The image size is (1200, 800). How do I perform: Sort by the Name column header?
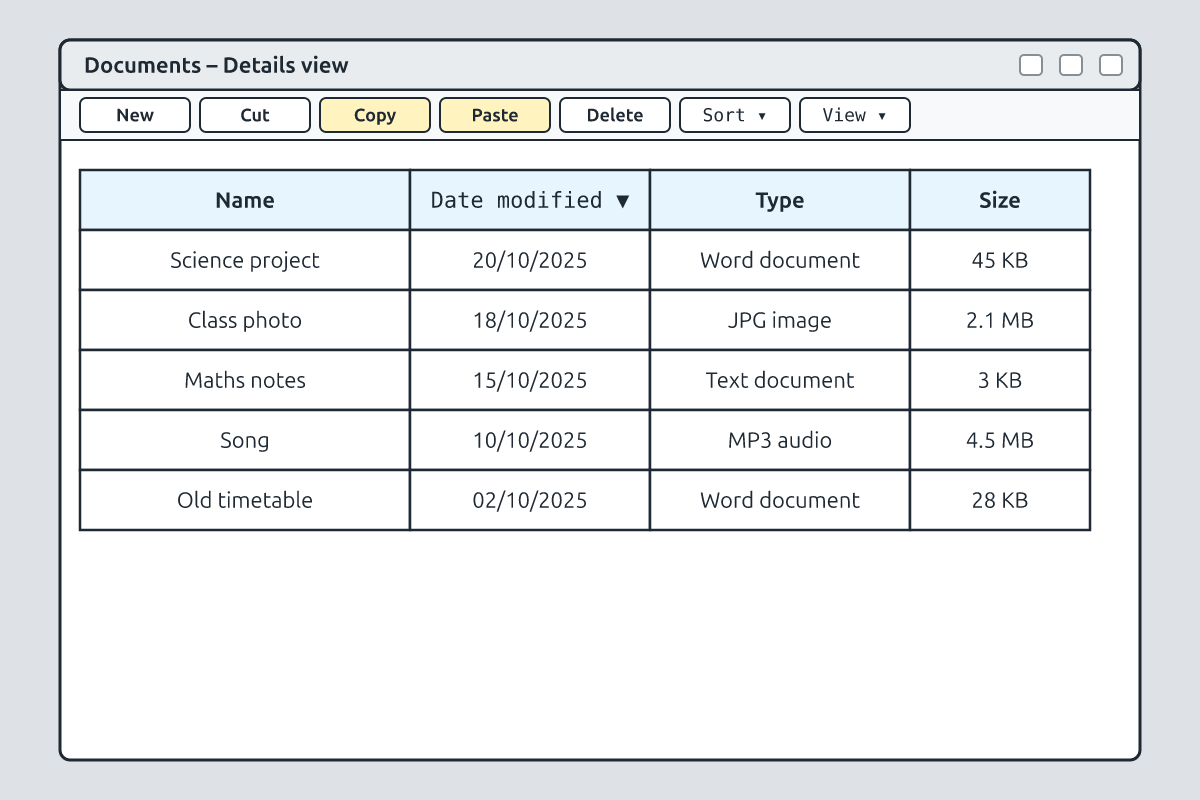pyautogui.click(x=245, y=200)
